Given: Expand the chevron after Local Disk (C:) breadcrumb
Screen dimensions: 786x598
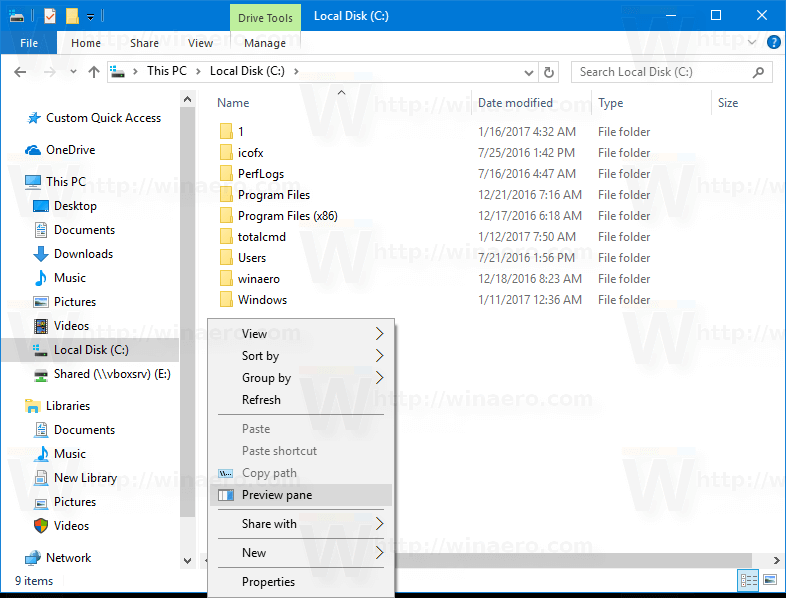Looking at the screenshot, I should point(296,71).
